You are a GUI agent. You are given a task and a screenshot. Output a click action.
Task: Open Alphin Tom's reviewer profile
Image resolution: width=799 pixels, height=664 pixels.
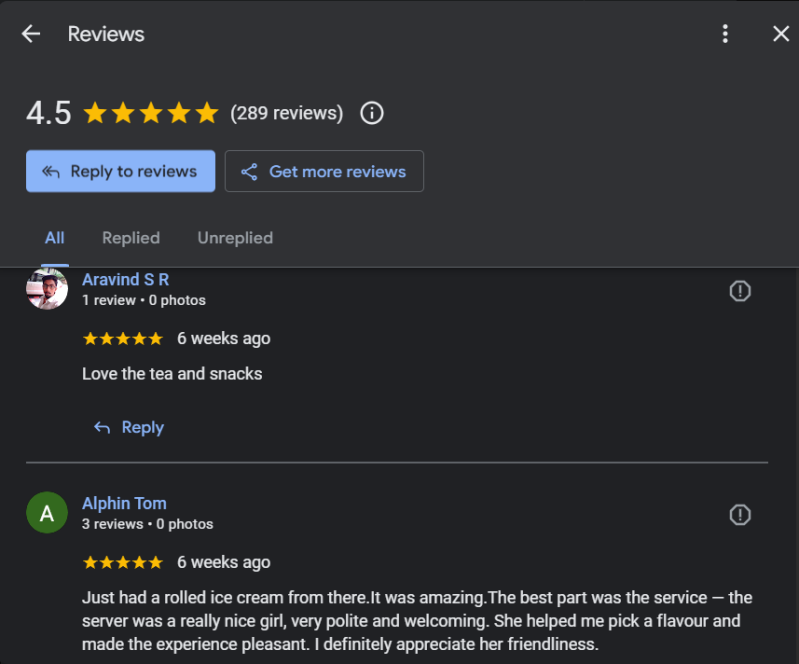[x=124, y=503]
